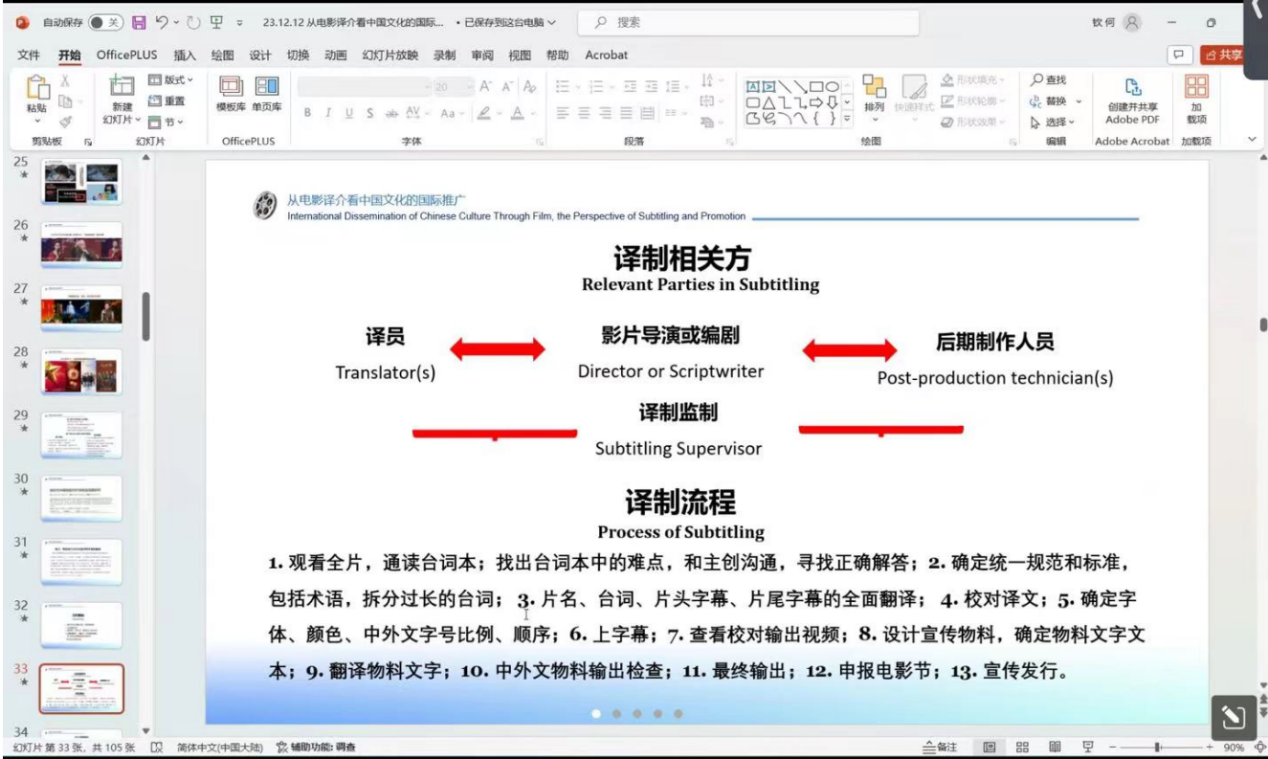Click the 查找 find button
The height and width of the screenshot is (759, 1268).
pyautogui.click(x=1048, y=80)
